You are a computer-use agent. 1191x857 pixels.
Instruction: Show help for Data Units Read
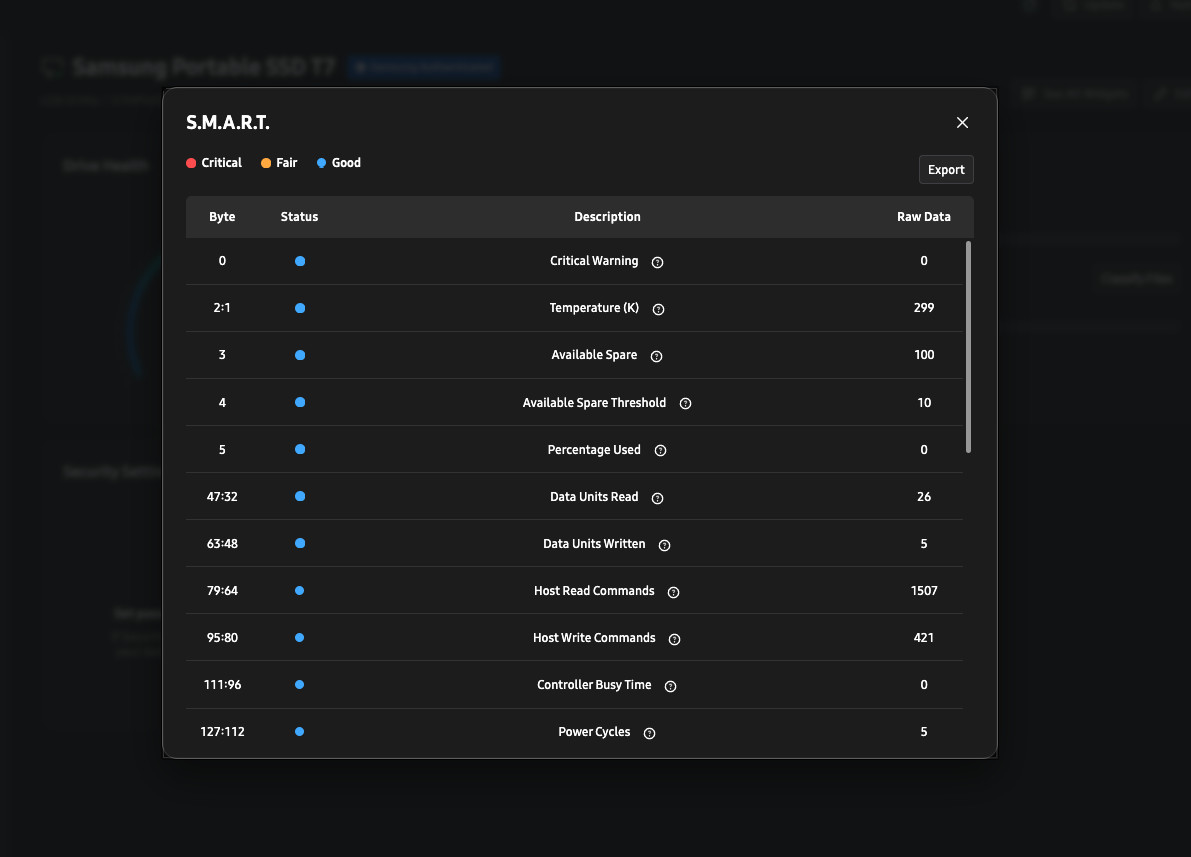[658, 498]
